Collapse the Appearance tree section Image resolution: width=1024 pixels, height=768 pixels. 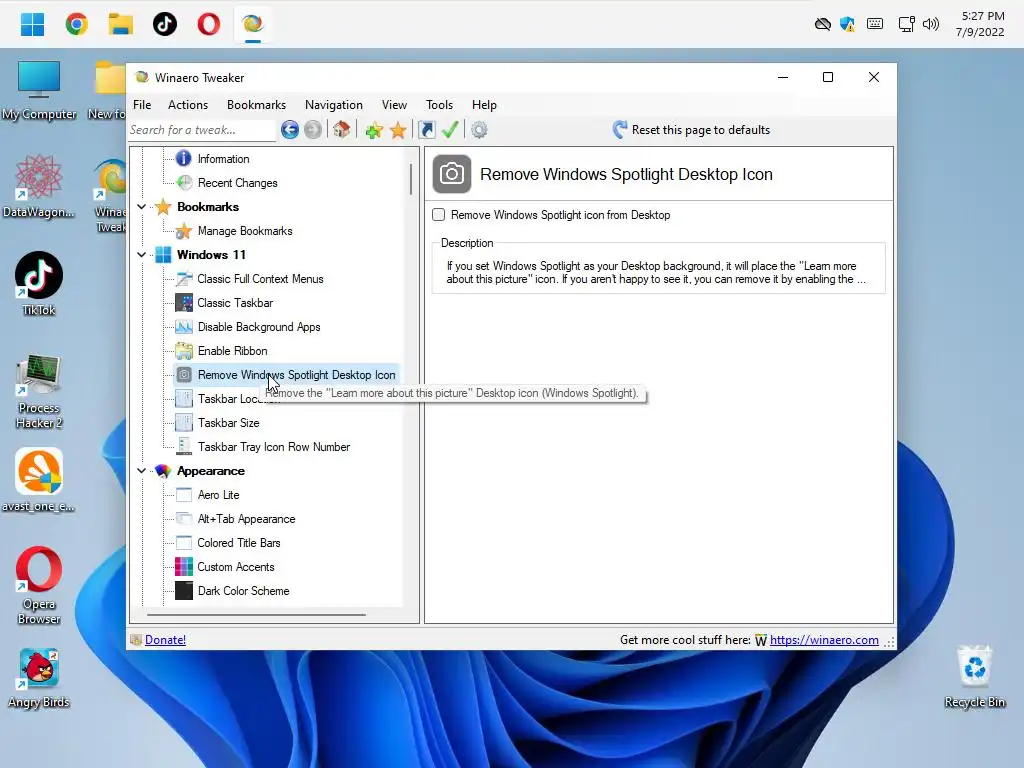[x=142, y=471]
